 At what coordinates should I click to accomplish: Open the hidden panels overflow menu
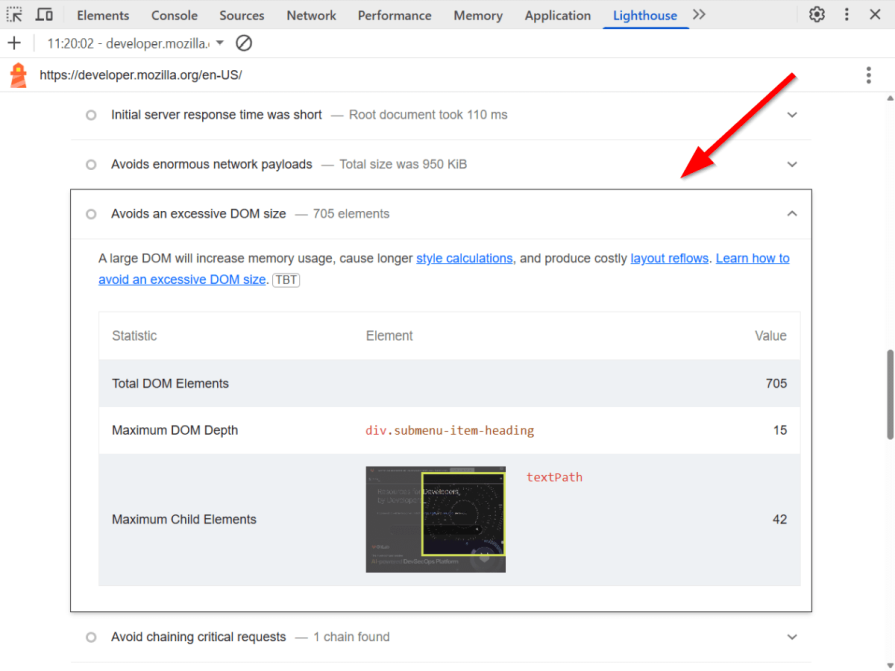tap(697, 15)
